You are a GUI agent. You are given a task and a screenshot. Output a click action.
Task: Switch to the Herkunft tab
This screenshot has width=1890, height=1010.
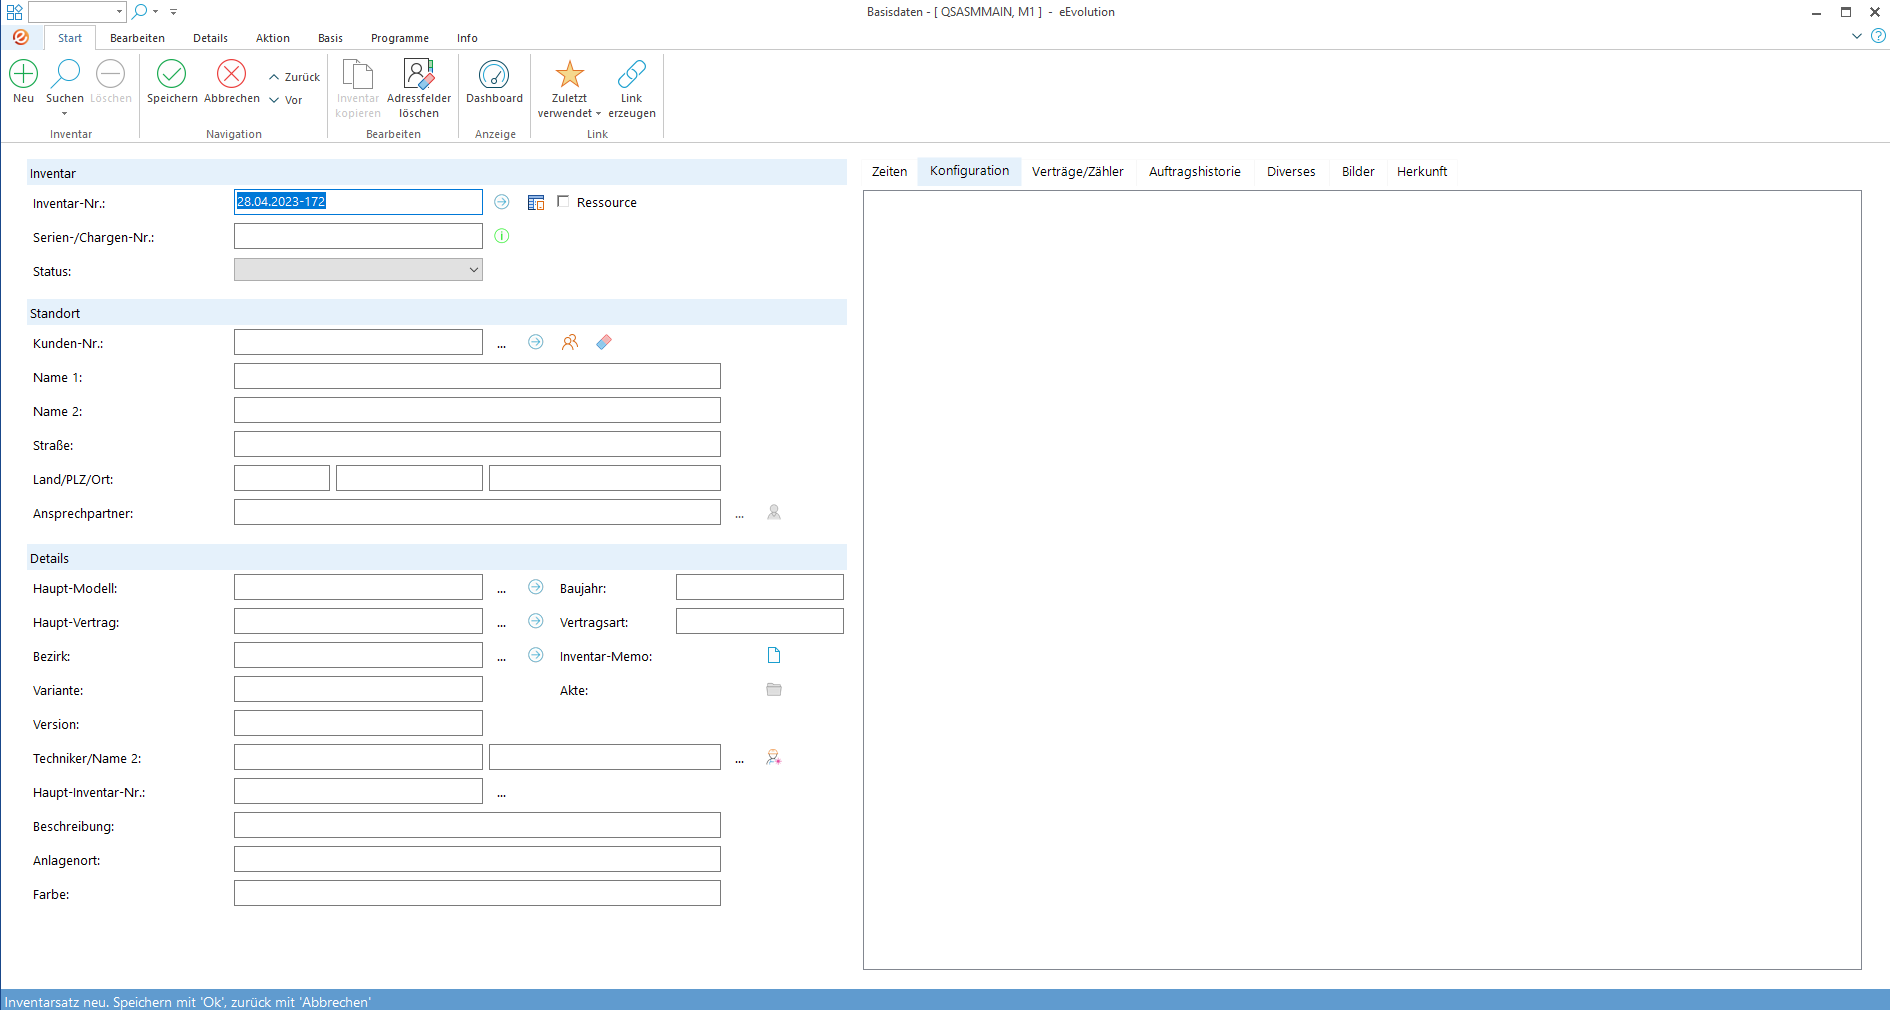(1422, 171)
